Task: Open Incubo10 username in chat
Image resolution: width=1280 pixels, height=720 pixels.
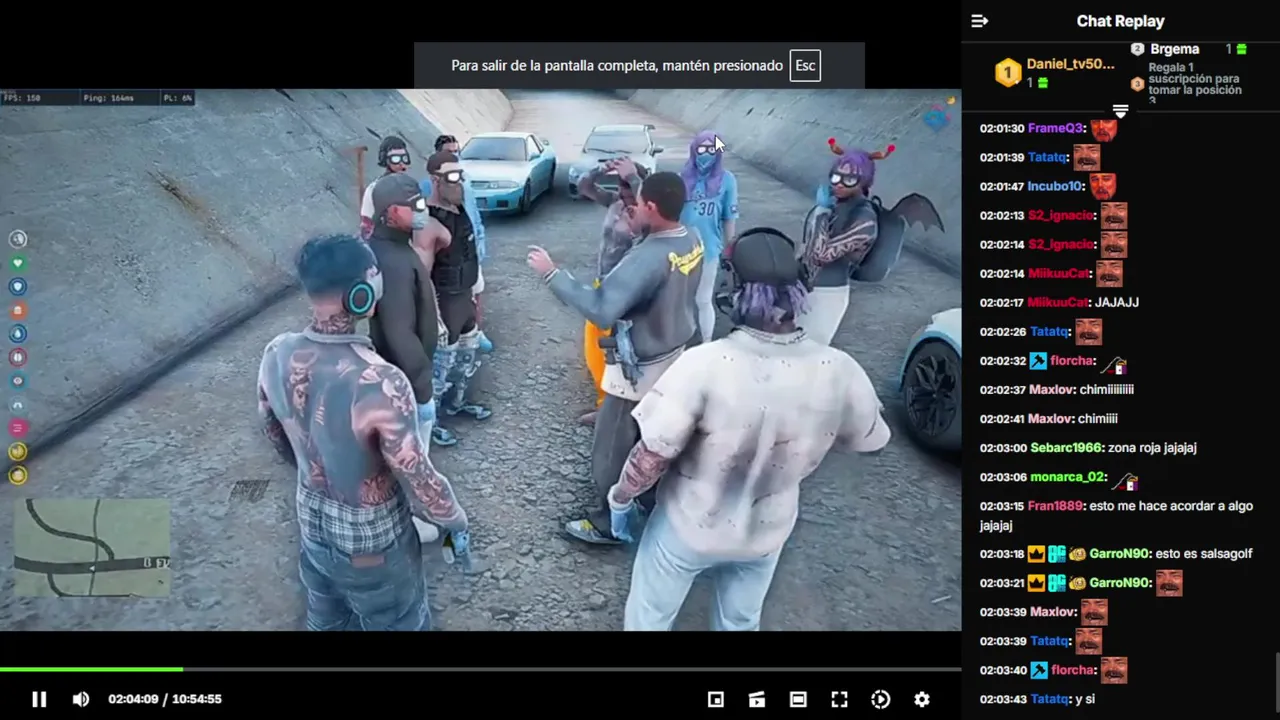Action: pos(1055,186)
